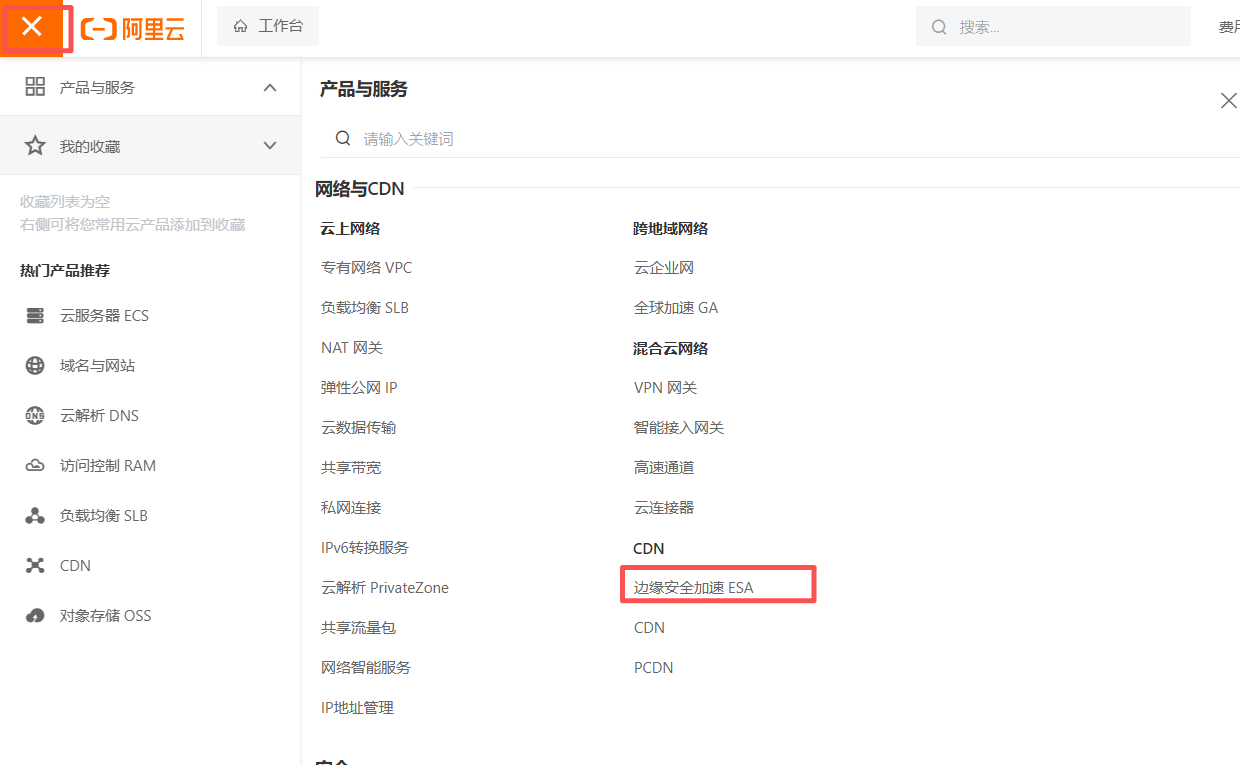Click the 访问控制 RAM cloud icon
This screenshot has height=765, width=1240.
pyautogui.click(x=35, y=466)
